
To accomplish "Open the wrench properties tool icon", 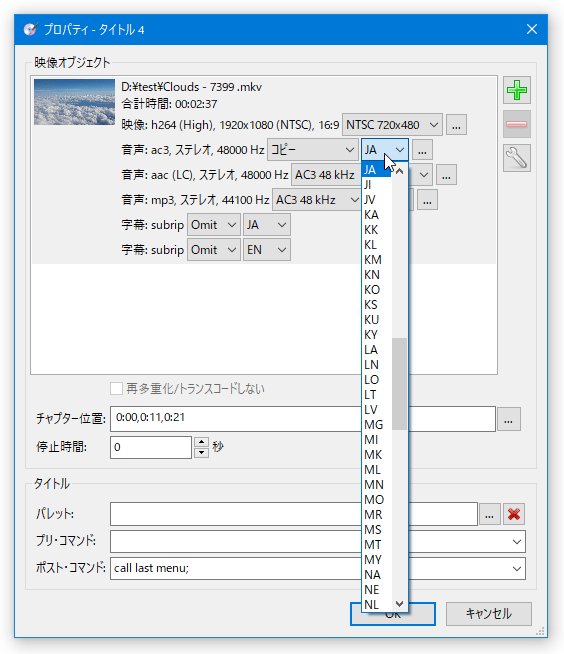I will pos(516,158).
